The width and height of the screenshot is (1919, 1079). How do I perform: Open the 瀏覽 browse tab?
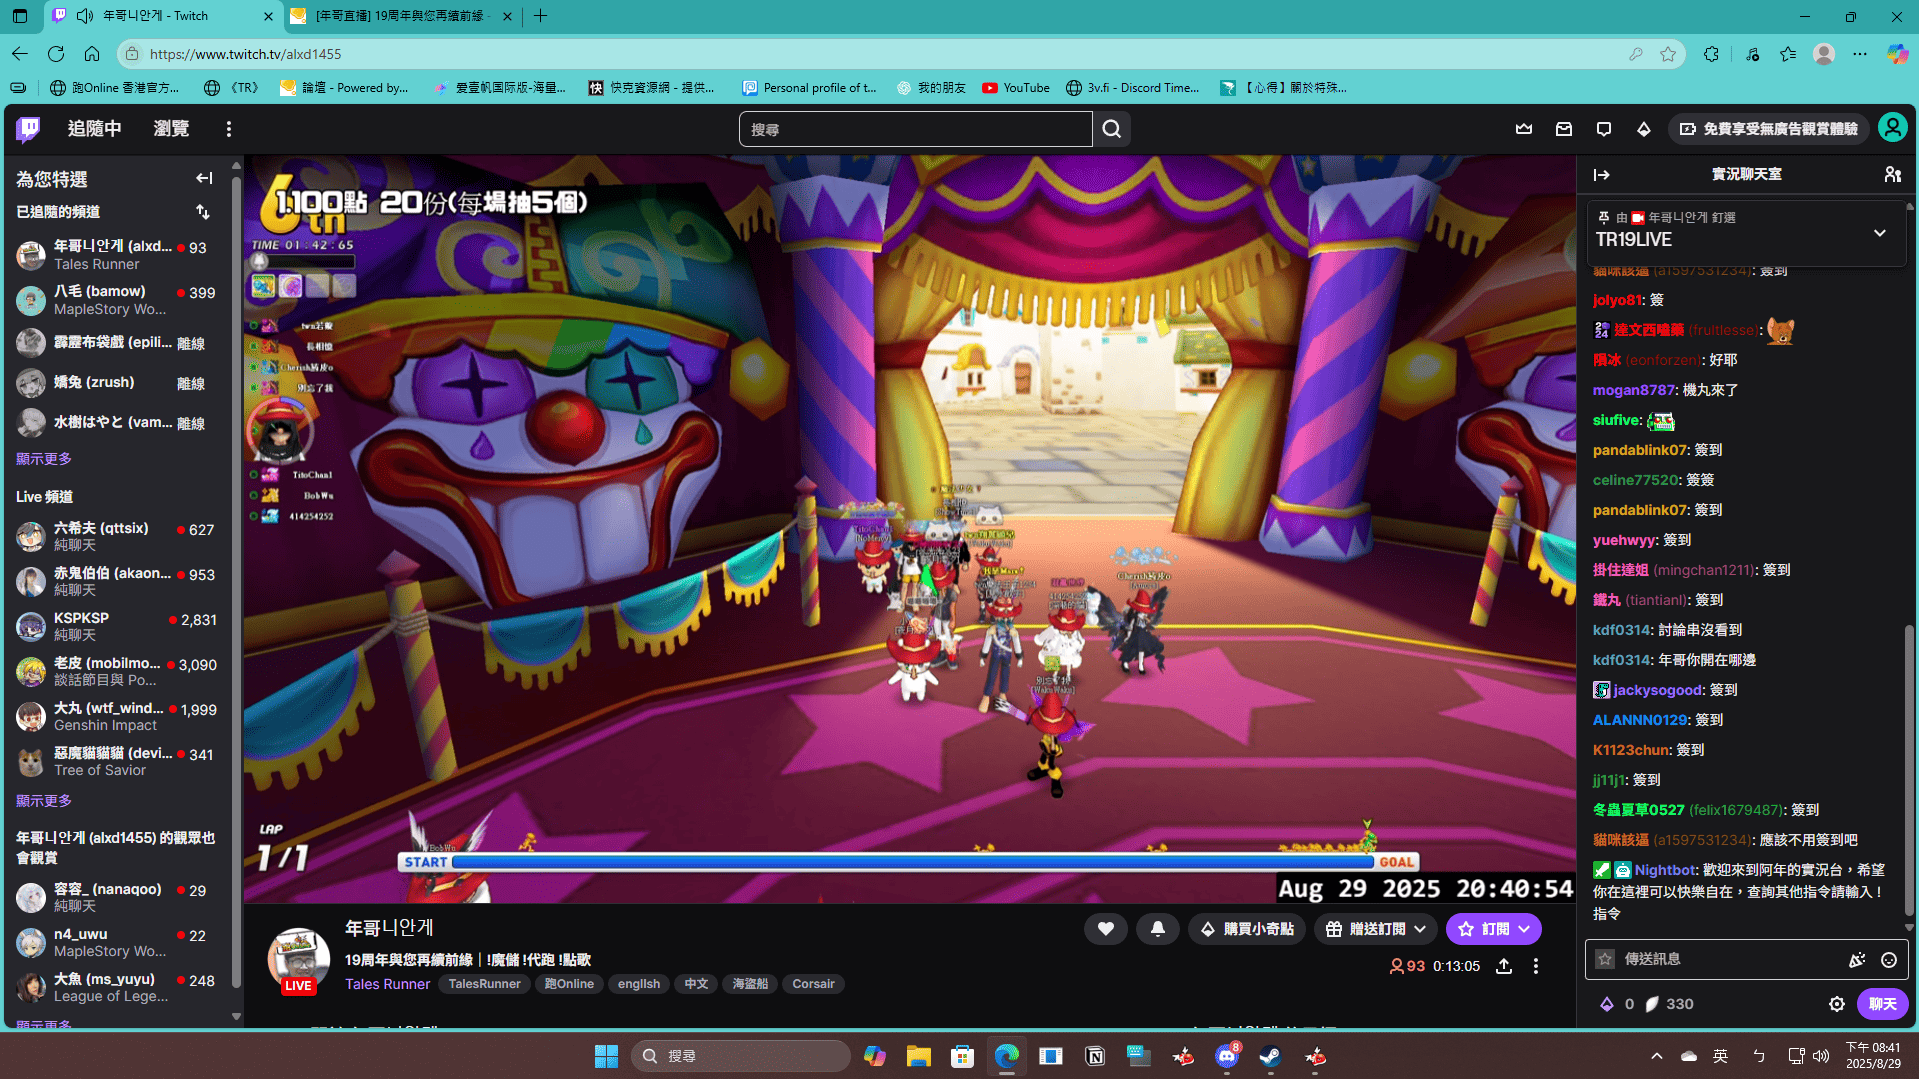pos(171,129)
